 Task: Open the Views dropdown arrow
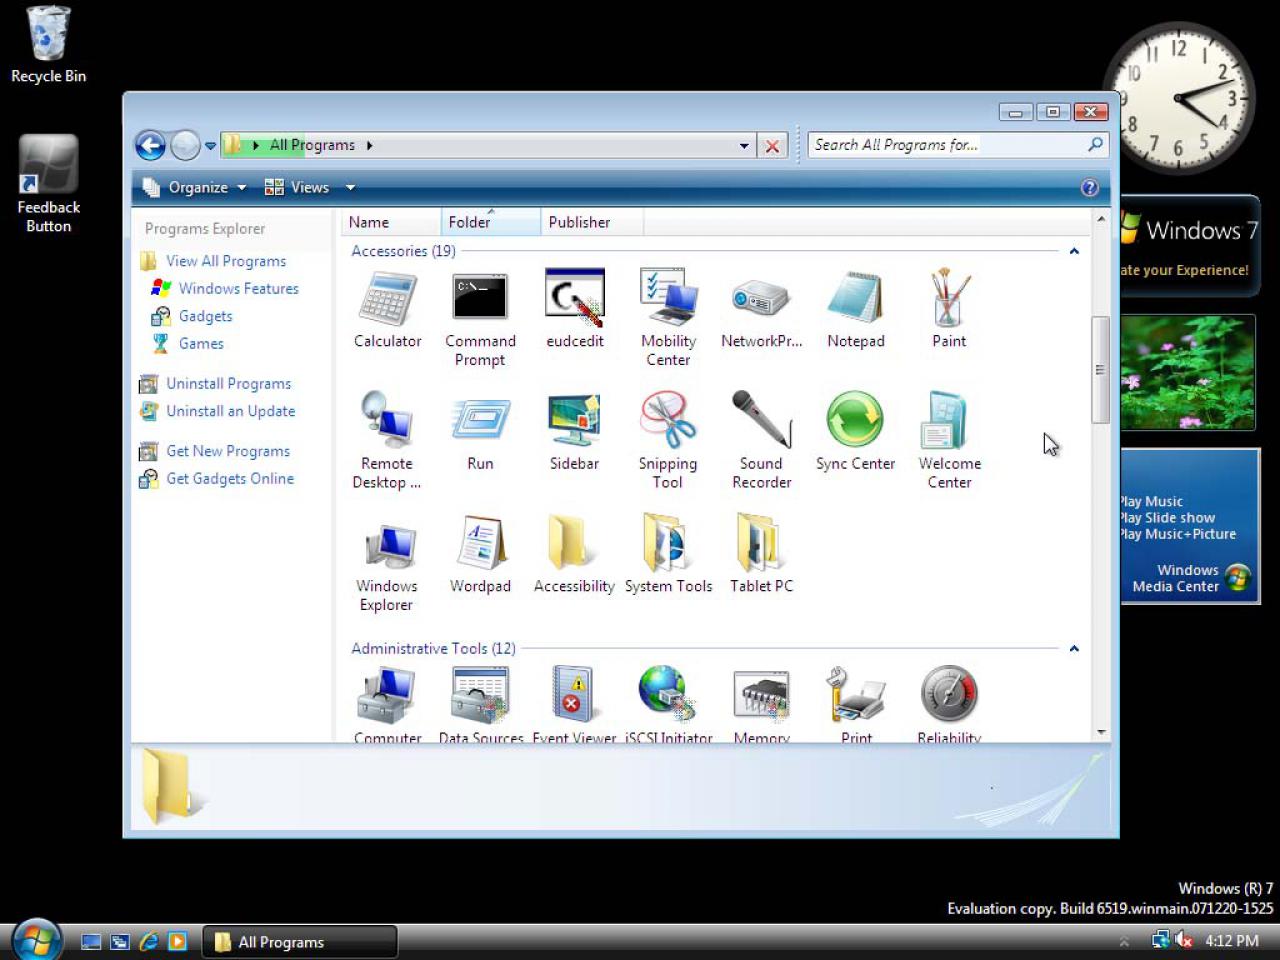(x=350, y=187)
